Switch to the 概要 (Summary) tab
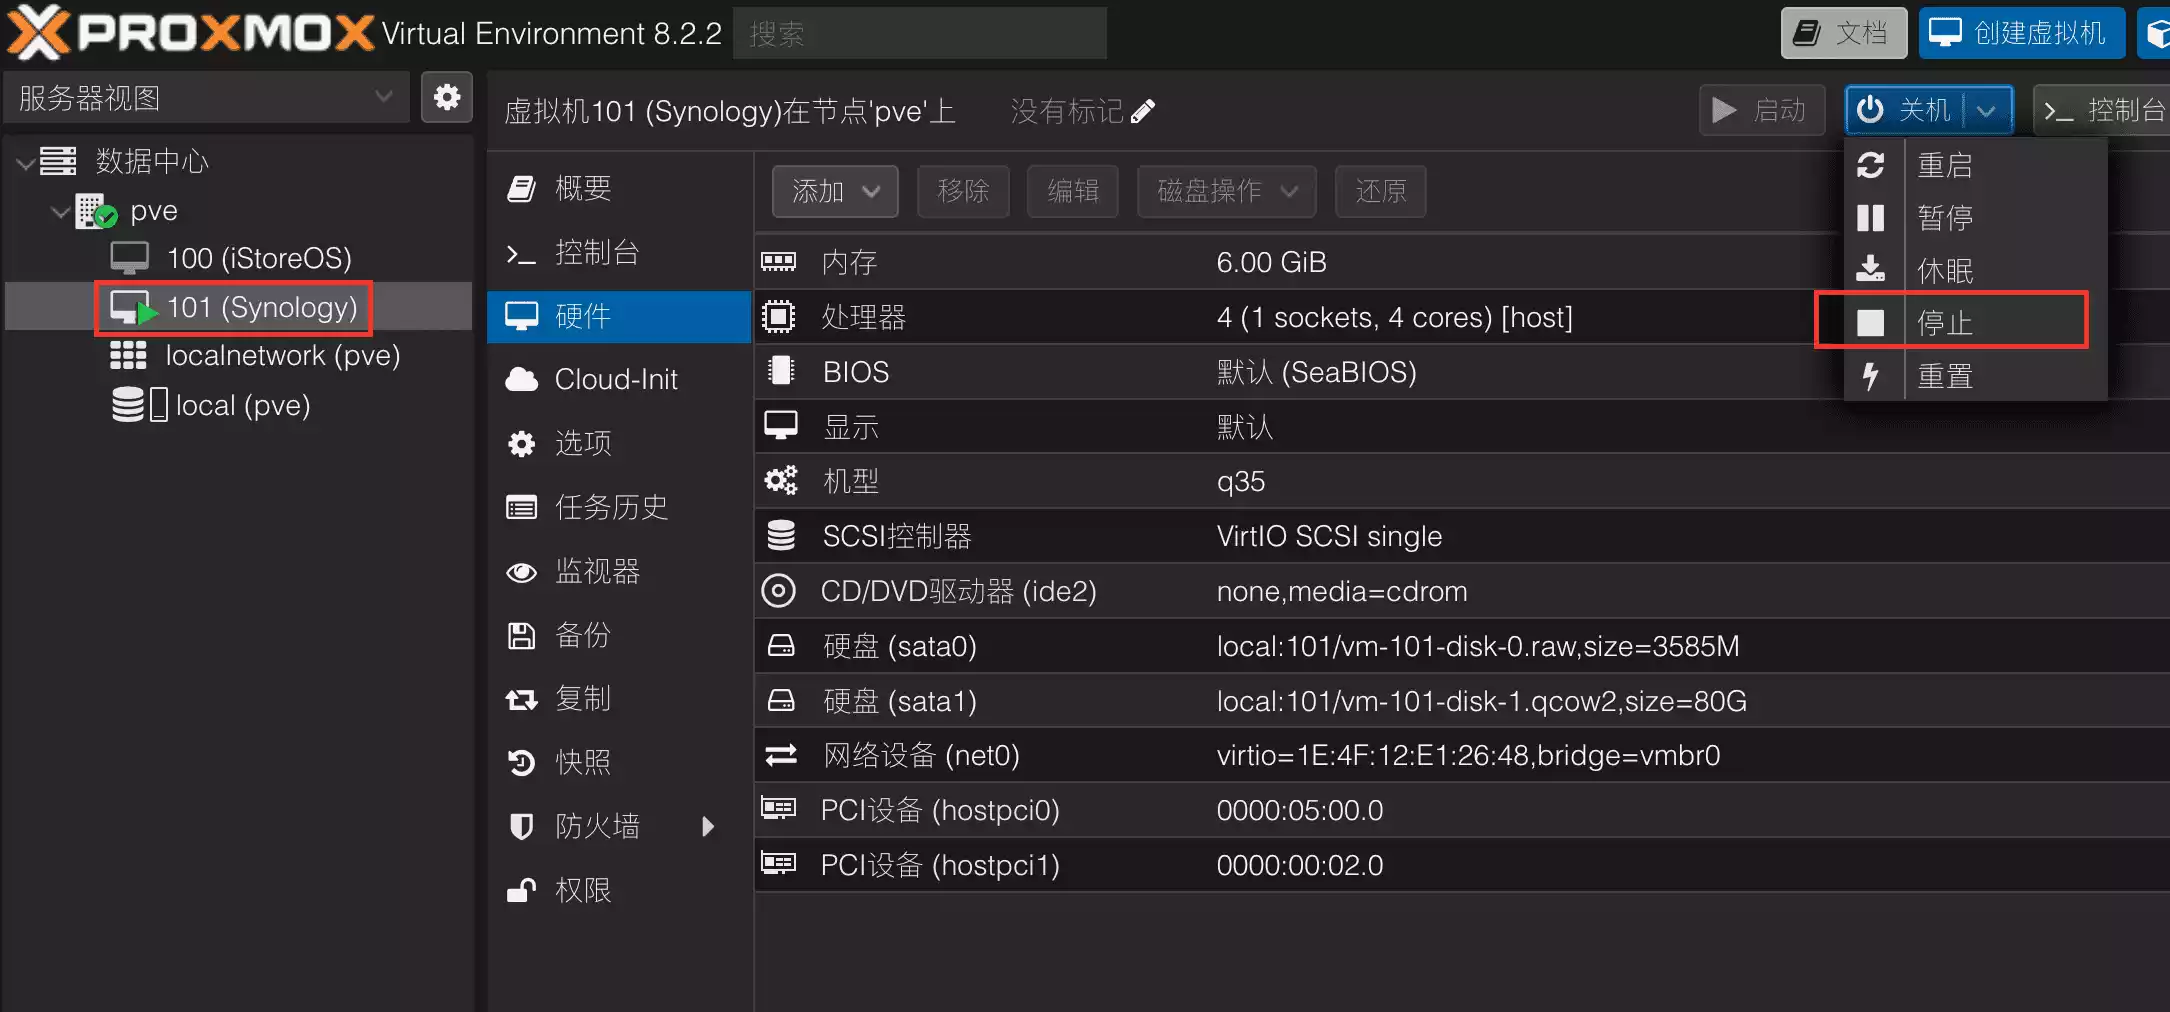The height and width of the screenshot is (1012, 2170). click(582, 188)
